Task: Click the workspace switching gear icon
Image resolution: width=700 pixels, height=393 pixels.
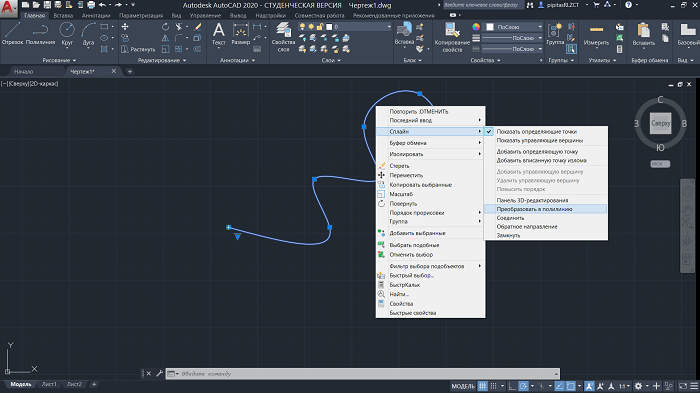Action: pos(638,386)
